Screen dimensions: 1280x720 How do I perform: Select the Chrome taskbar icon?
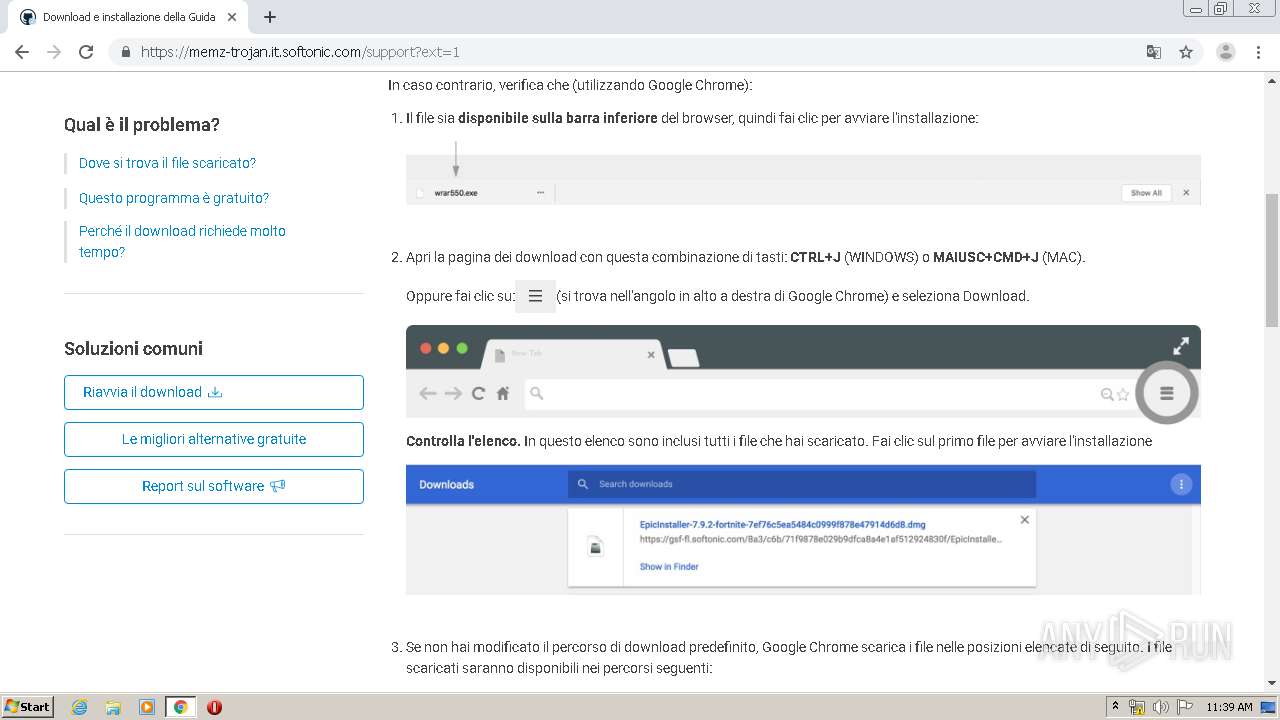point(180,707)
